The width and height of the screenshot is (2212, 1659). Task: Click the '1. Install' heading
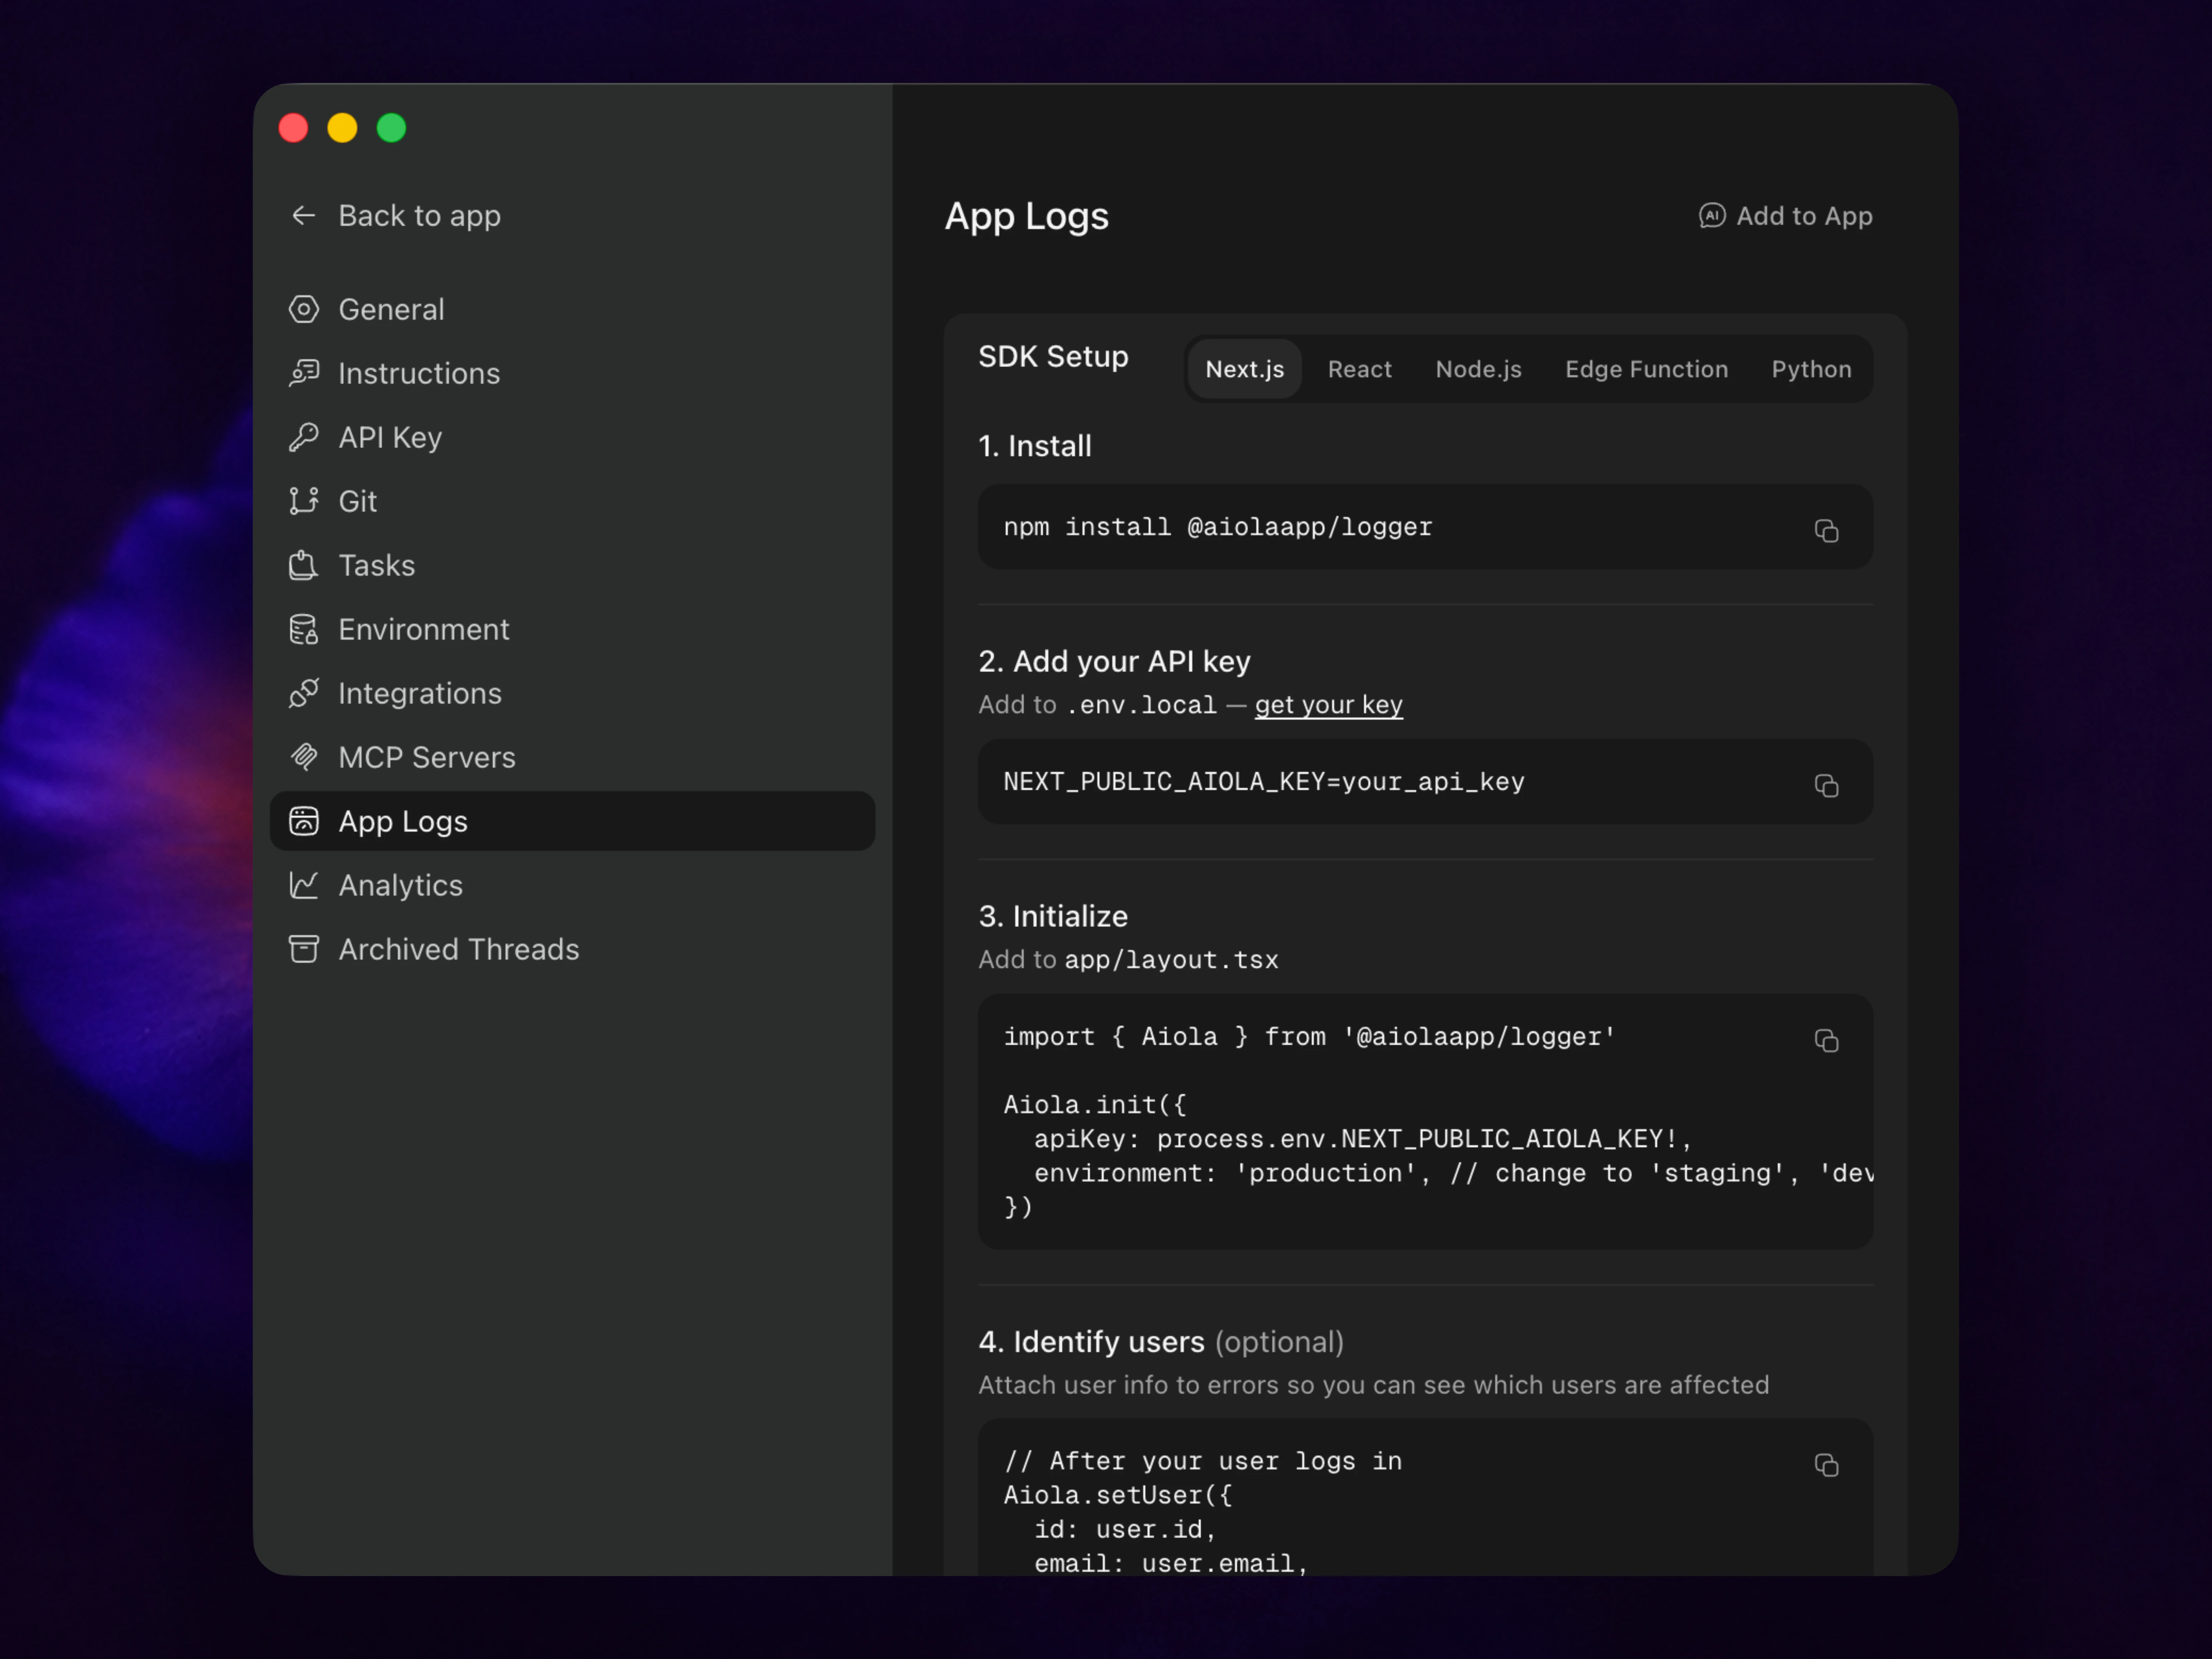1034,446
